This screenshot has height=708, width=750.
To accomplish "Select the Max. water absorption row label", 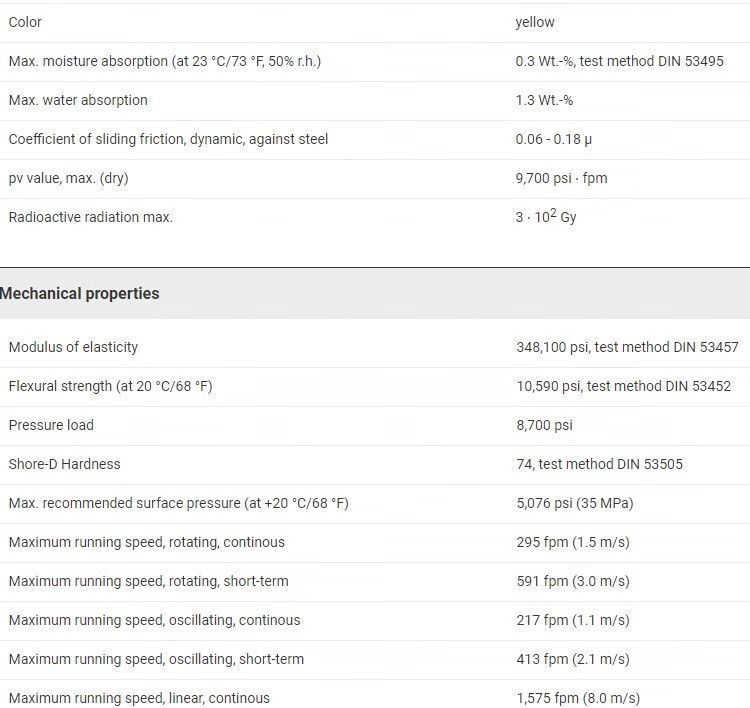I will coord(78,100).
